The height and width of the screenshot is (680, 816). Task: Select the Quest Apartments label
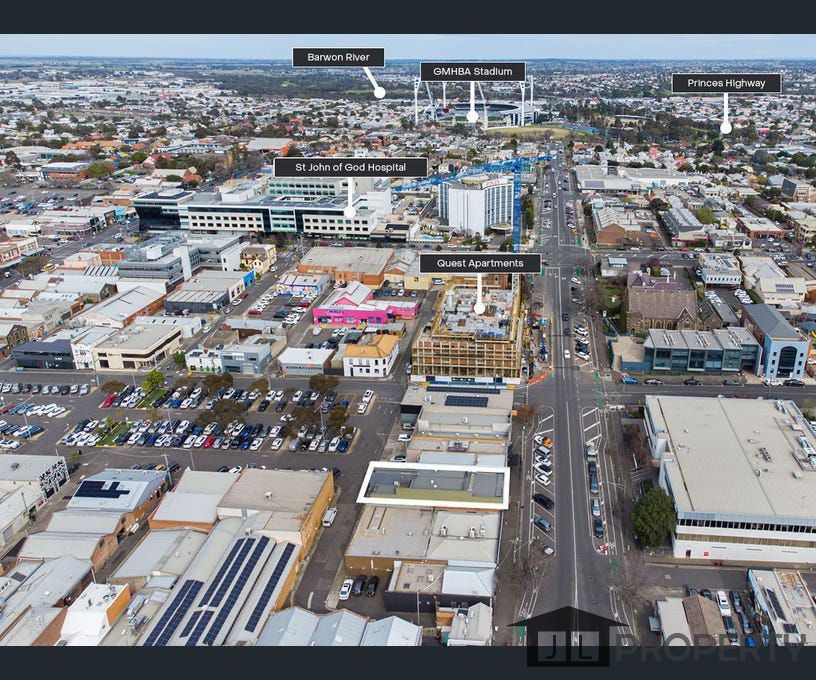480,264
